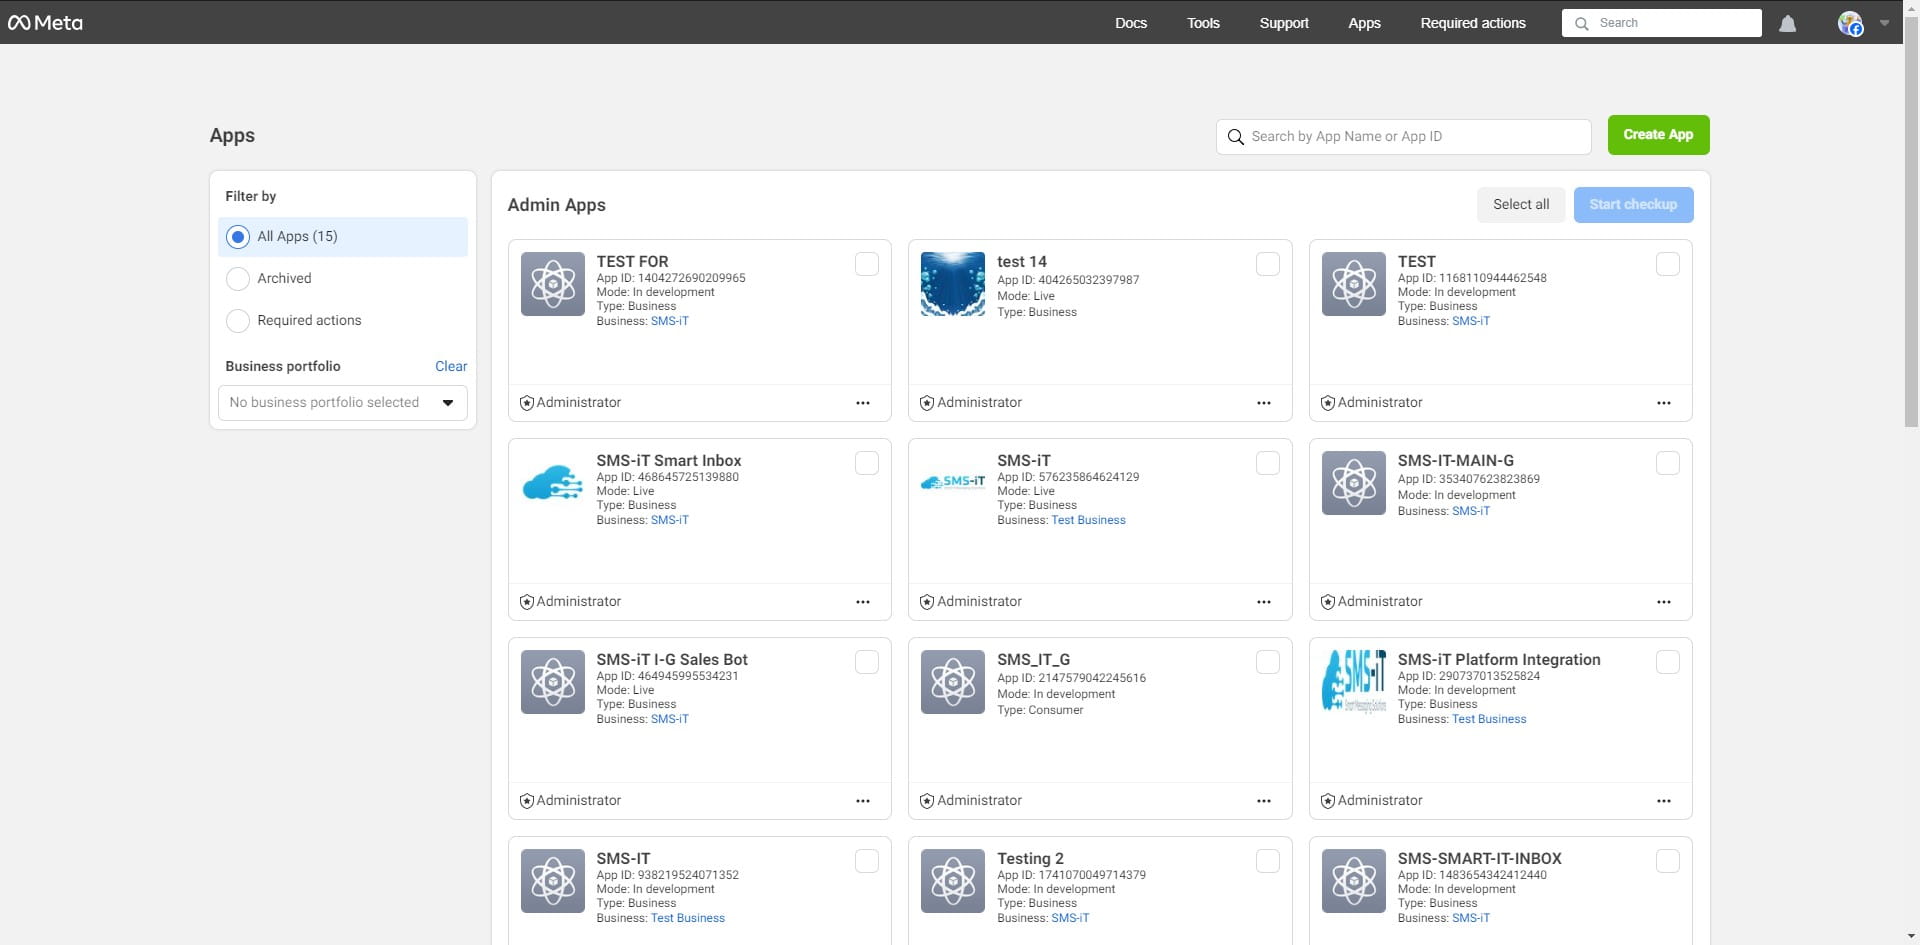Open more options for SMS-iT I-G Sales Bot
This screenshot has width=1920, height=945.
[862, 801]
